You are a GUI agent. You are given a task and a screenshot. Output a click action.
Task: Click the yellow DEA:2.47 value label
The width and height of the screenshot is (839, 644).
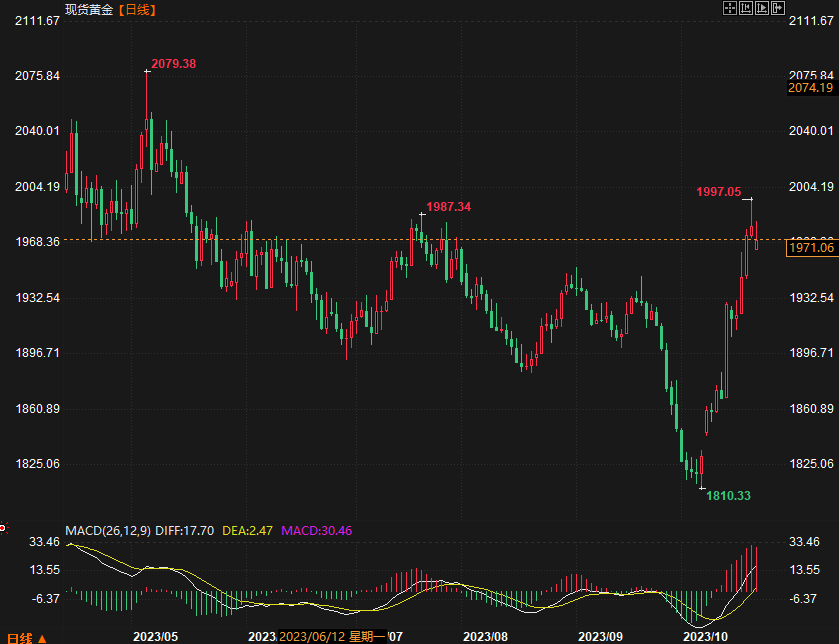(x=246, y=530)
